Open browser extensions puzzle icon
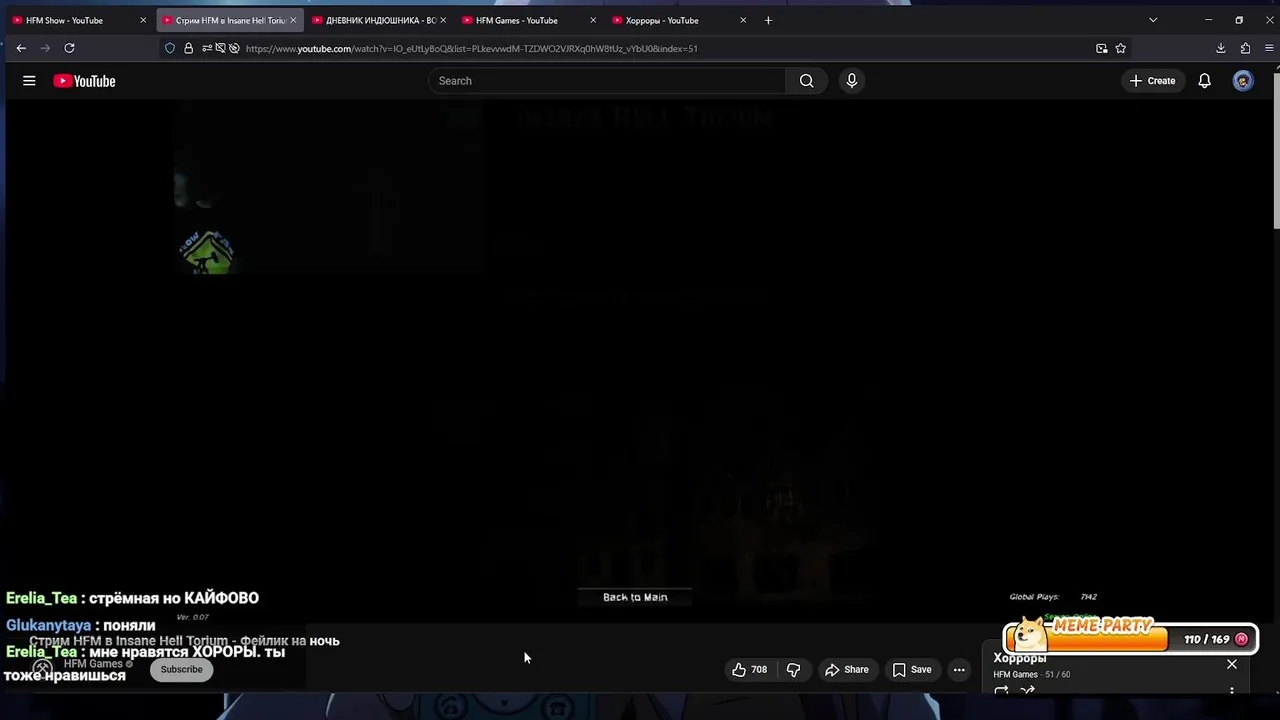Image resolution: width=1280 pixels, height=720 pixels. [1245, 48]
